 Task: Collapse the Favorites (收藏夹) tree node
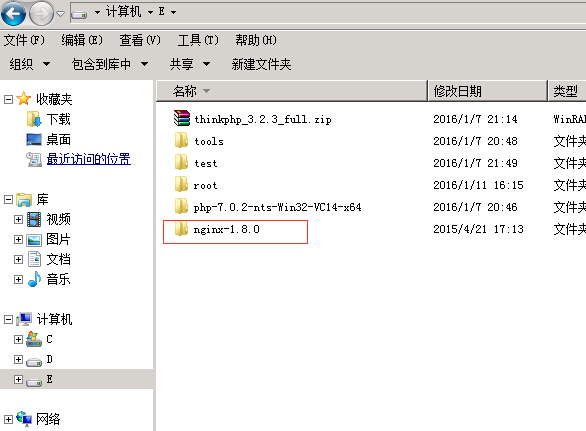pyautogui.click(x=8, y=99)
